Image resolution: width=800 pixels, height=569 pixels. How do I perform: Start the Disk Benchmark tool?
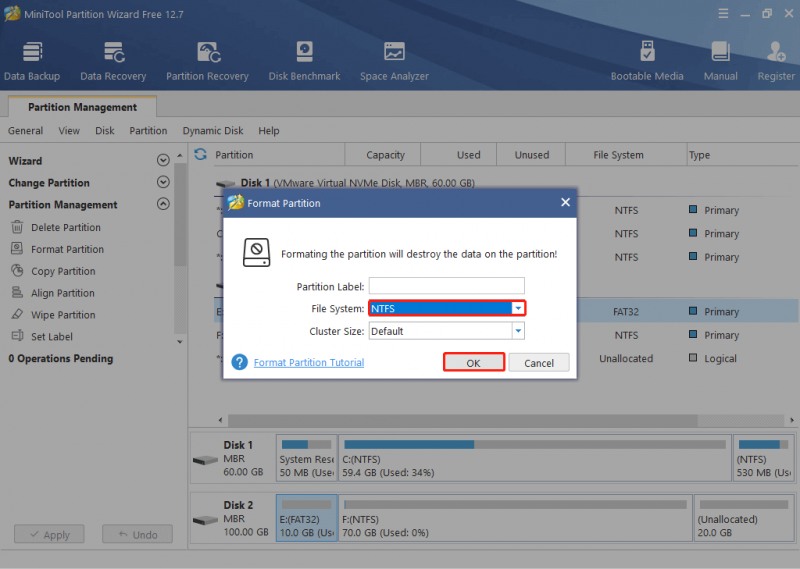[x=304, y=61]
